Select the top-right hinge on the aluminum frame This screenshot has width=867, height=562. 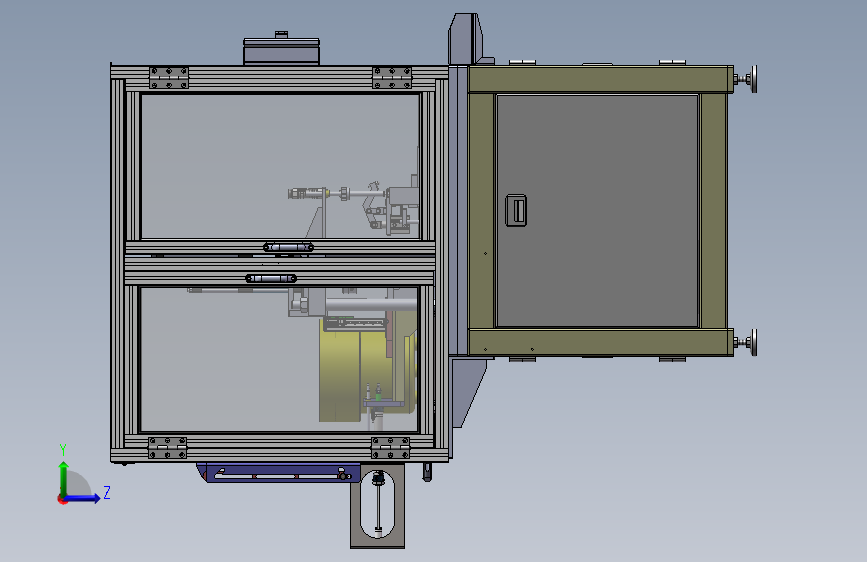[392, 78]
